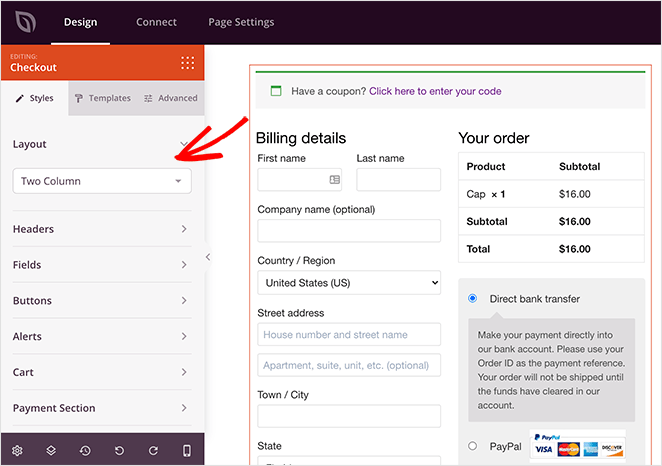Open global settings gear icon

pyautogui.click(x=17, y=451)
